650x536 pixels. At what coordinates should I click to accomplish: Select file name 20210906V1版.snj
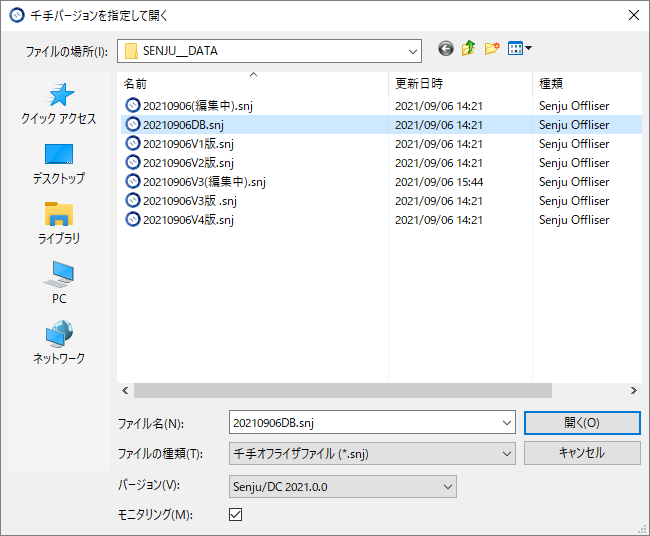point(188,144)
